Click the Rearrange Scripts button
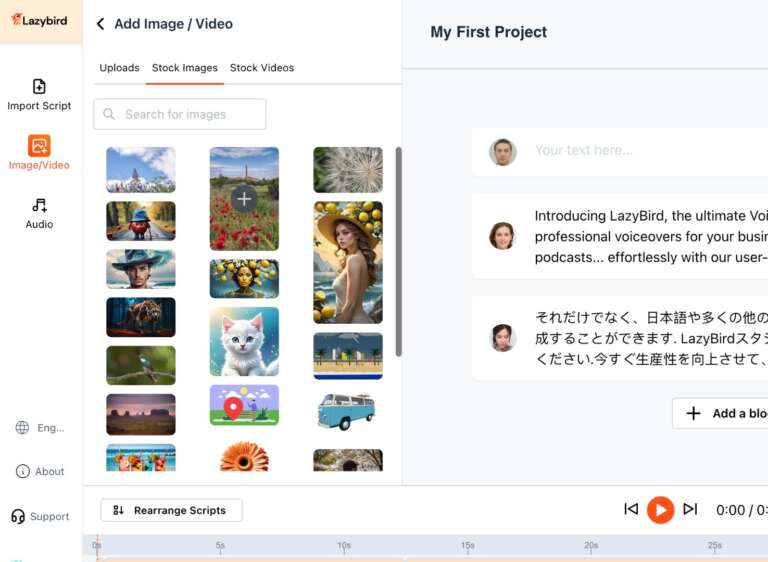This screenshot has width=768, height=562. pyautogui.click(x=171, y=510)
